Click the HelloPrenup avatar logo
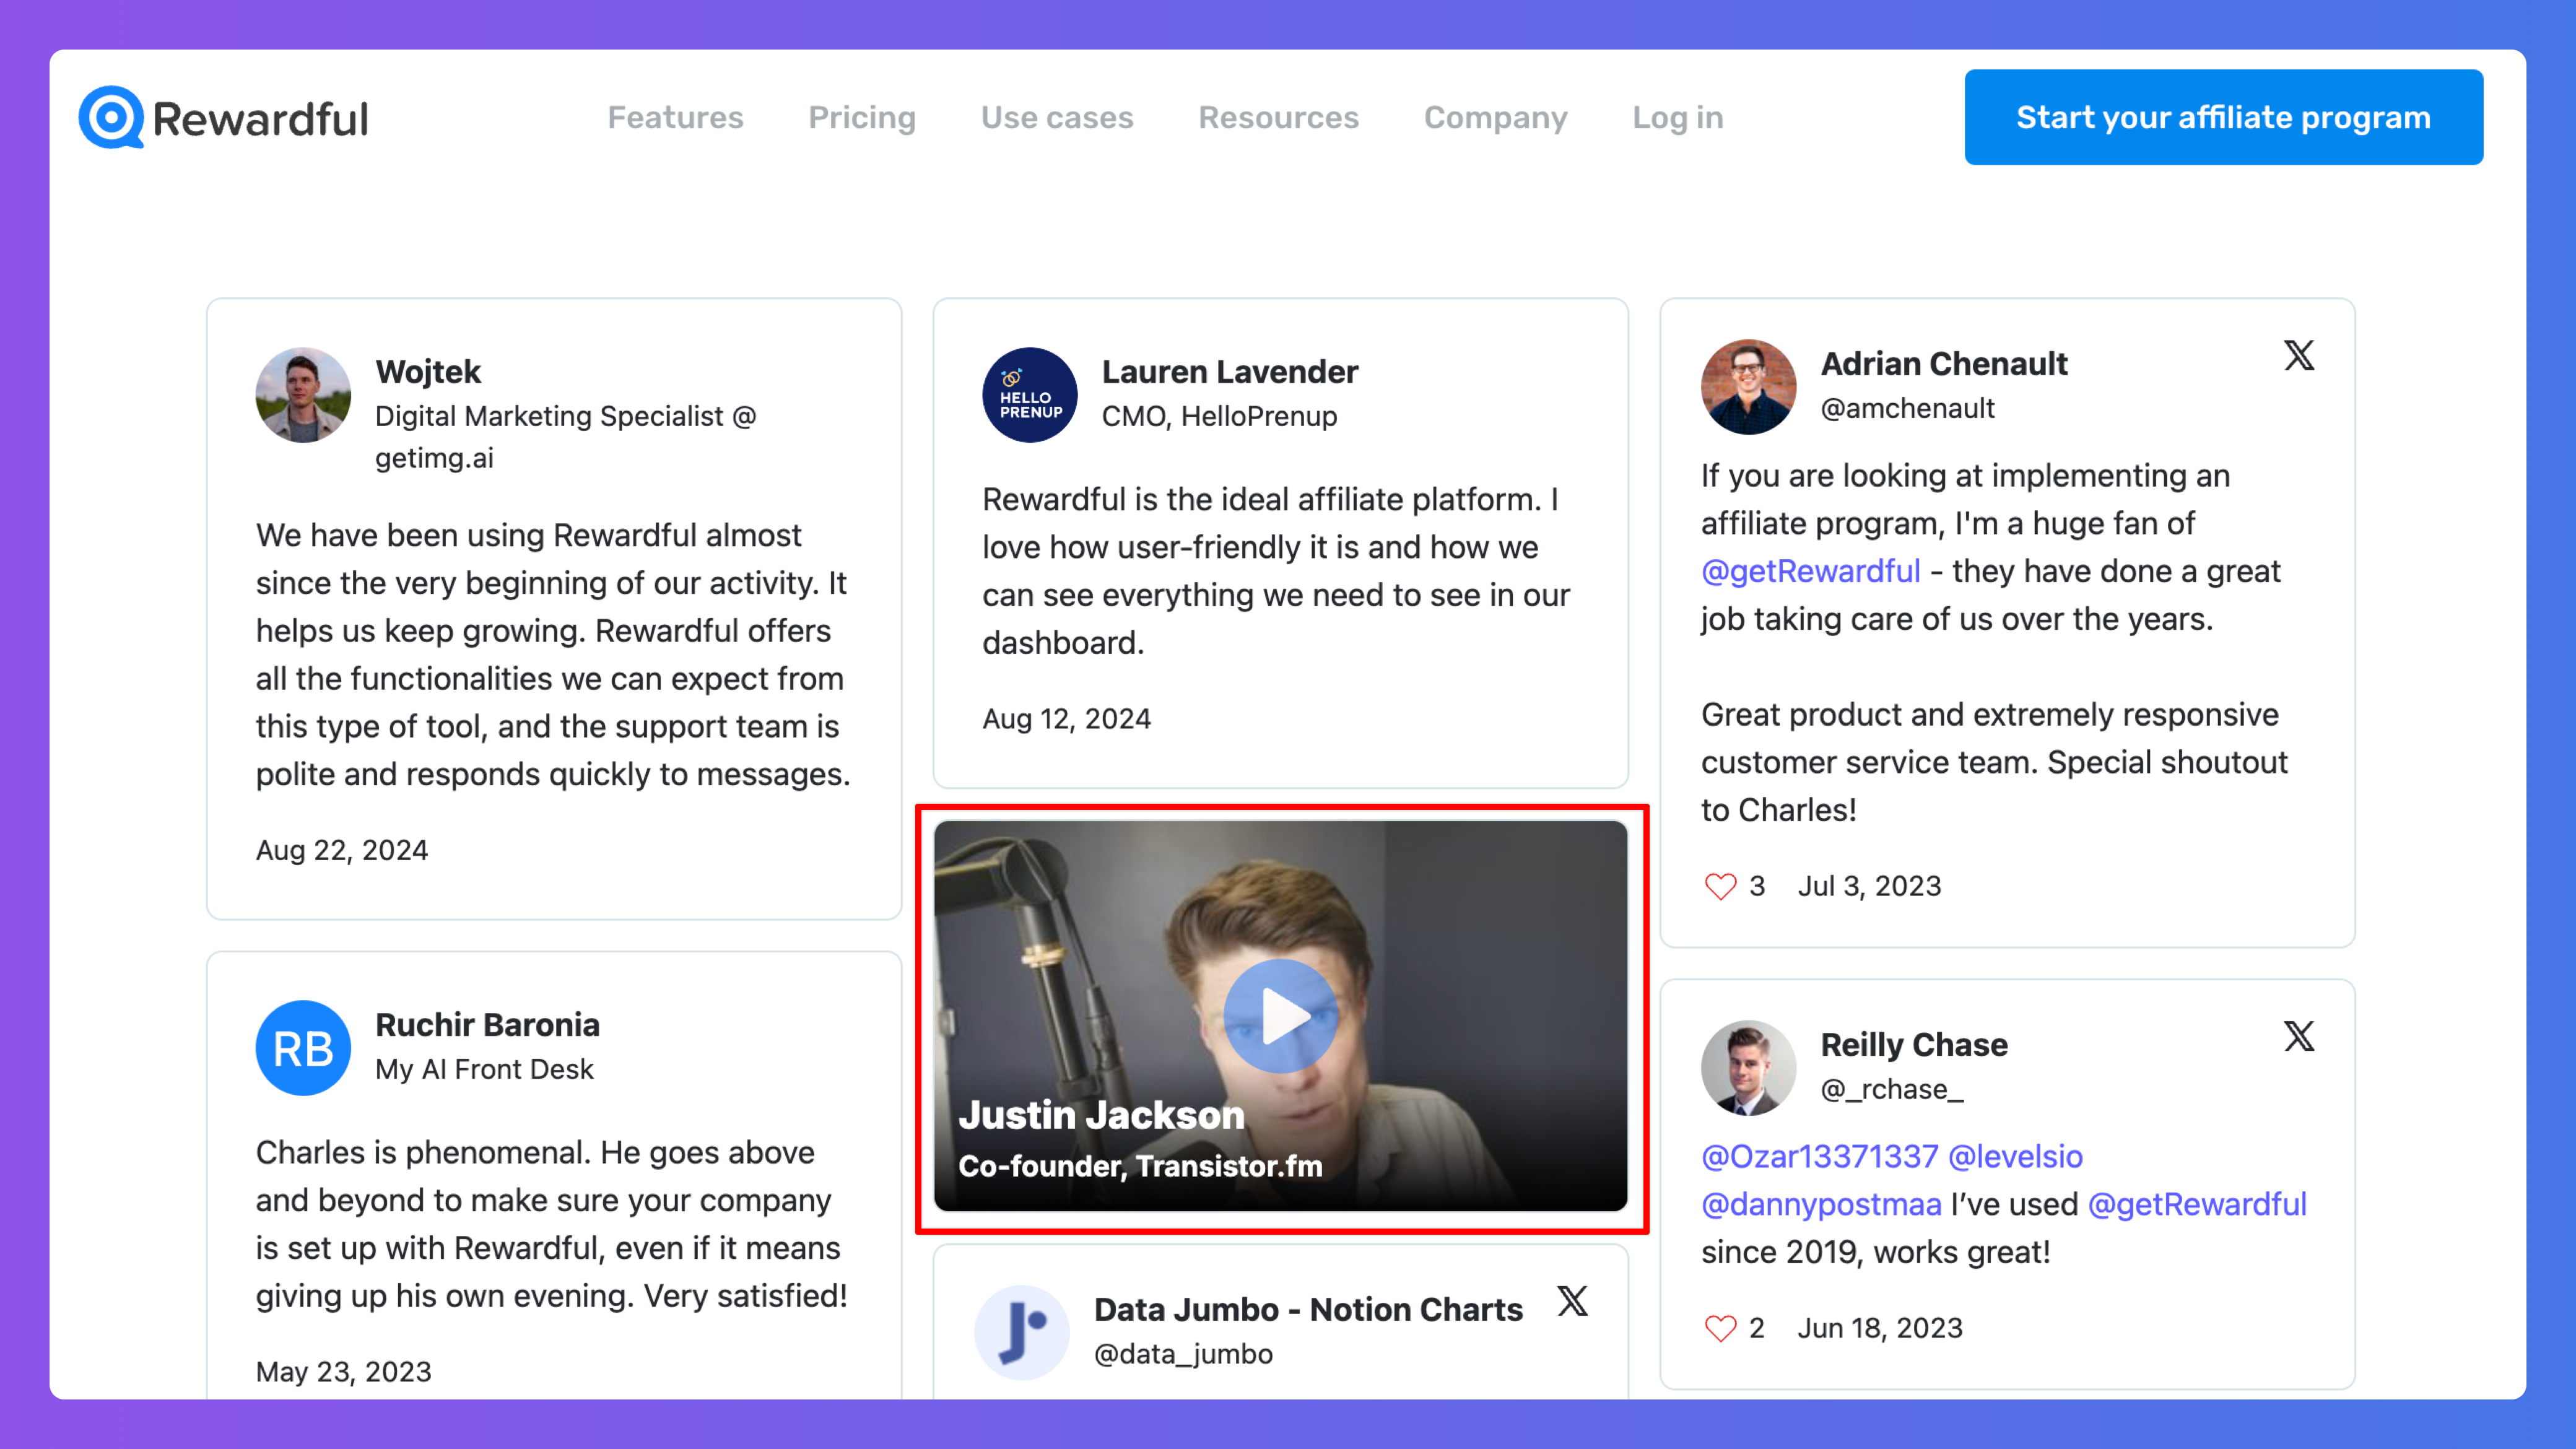The image size is (2576, 1449). (1029, 395)
